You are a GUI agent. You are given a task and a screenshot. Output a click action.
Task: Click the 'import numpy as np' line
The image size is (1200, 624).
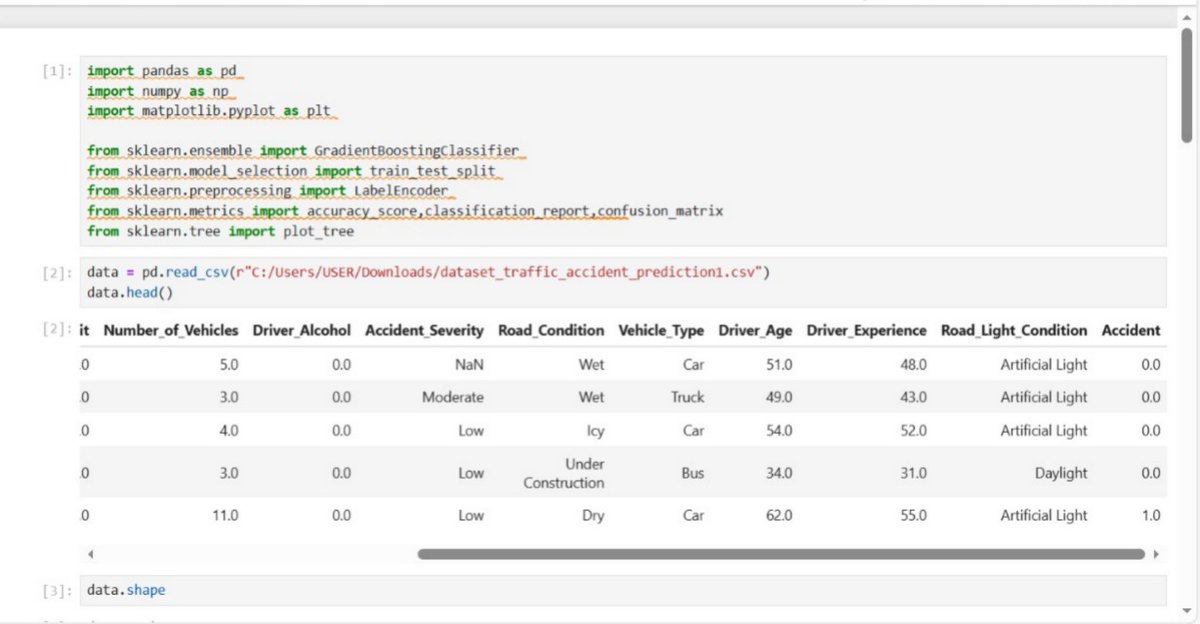[x=159, y=91]
